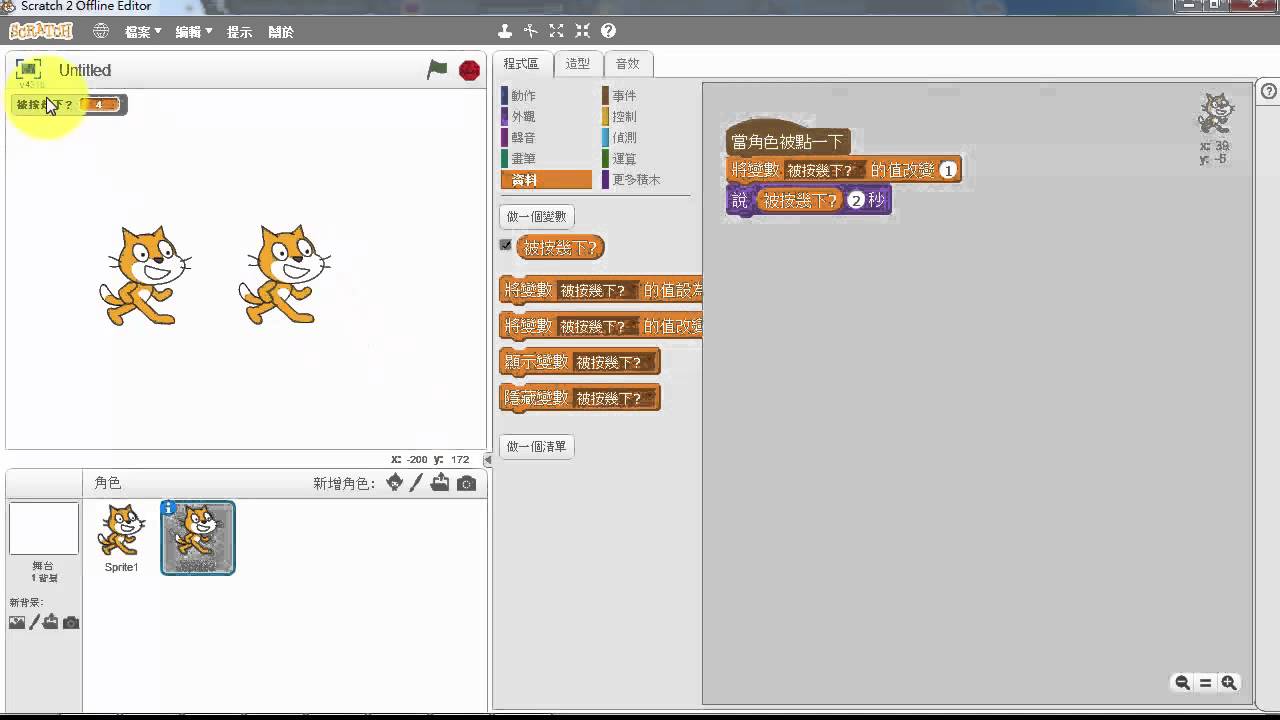The image size is (1280, 720).
Task: Select the 運算 block category
Action: (646, 159)
